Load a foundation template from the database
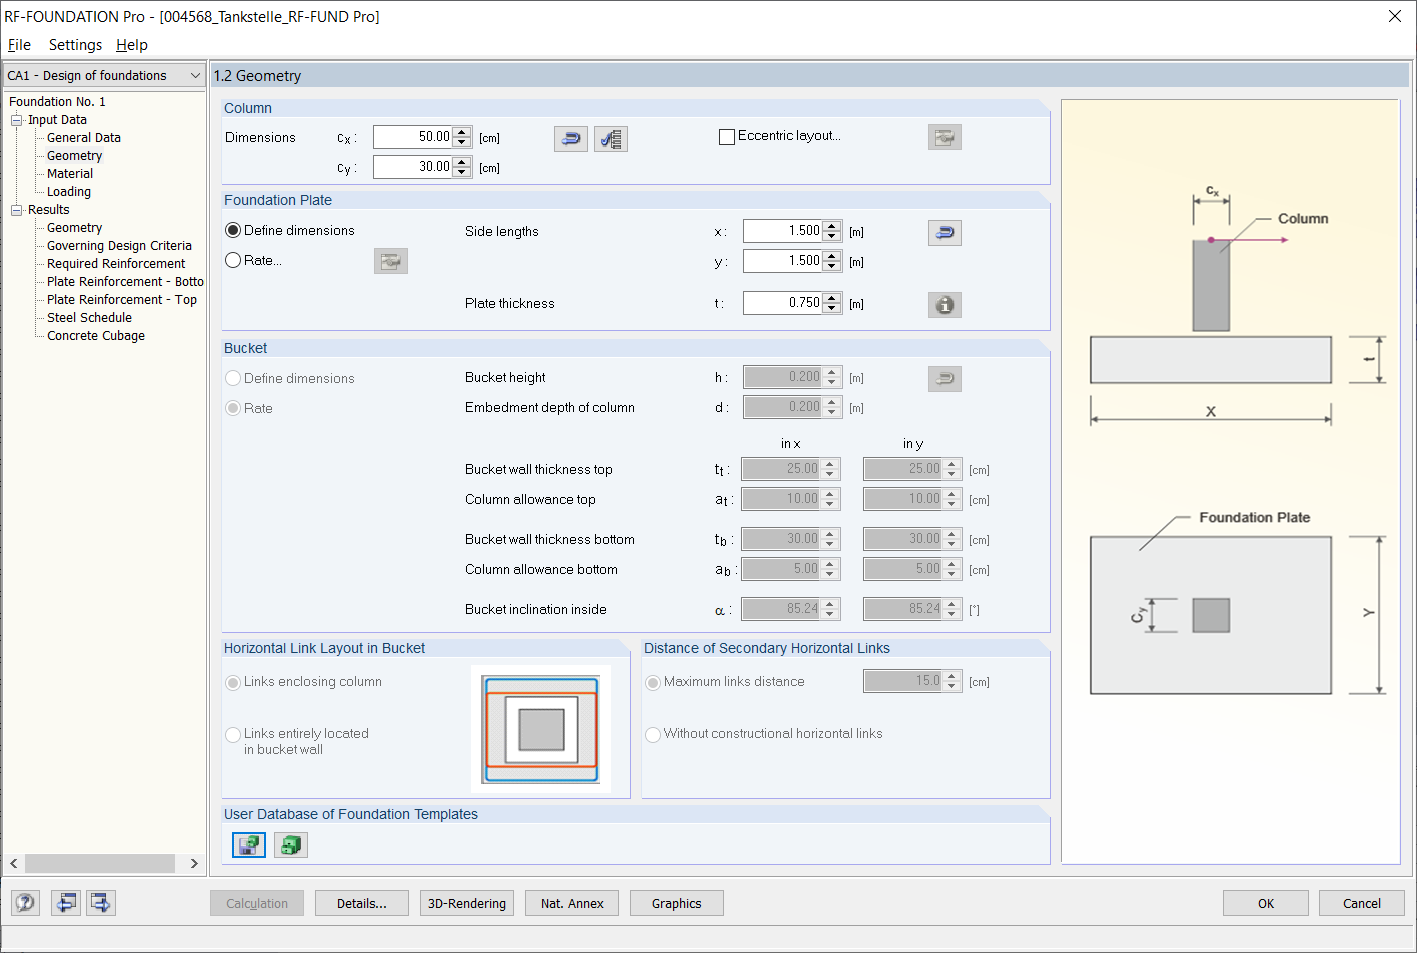Screen dimensions: 1417x953 (x=290, y=844)
